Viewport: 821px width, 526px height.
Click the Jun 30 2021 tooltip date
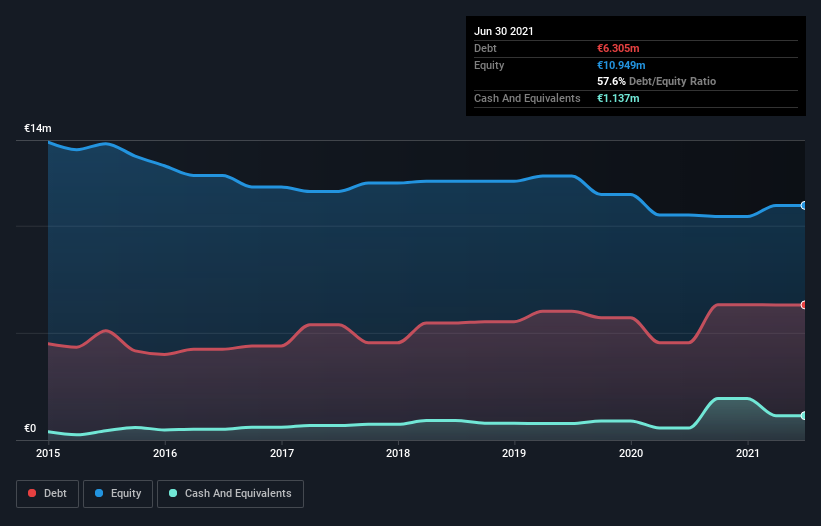(504, 31)
